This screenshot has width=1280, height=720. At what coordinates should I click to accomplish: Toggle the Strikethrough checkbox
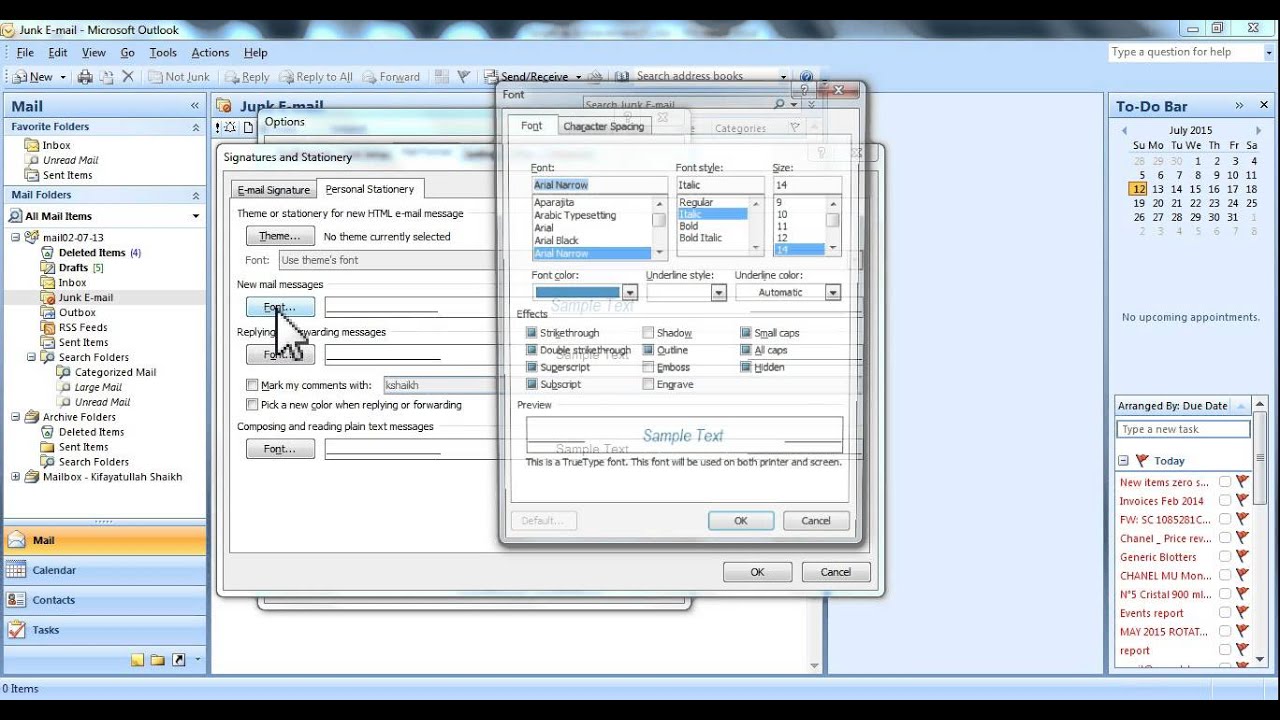[x=532, y=333]
